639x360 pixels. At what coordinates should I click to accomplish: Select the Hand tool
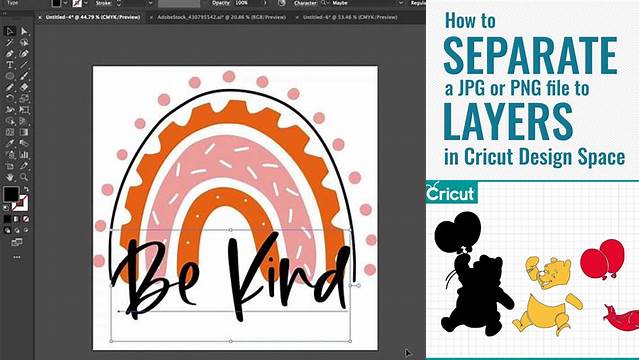tap(10, 177)
